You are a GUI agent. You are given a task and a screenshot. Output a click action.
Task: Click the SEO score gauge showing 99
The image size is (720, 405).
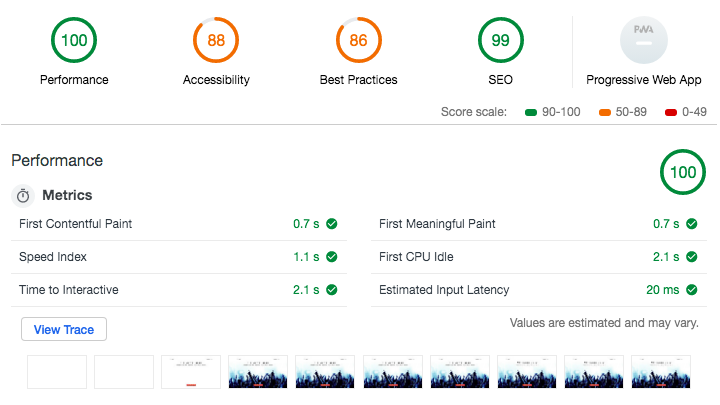501,40
